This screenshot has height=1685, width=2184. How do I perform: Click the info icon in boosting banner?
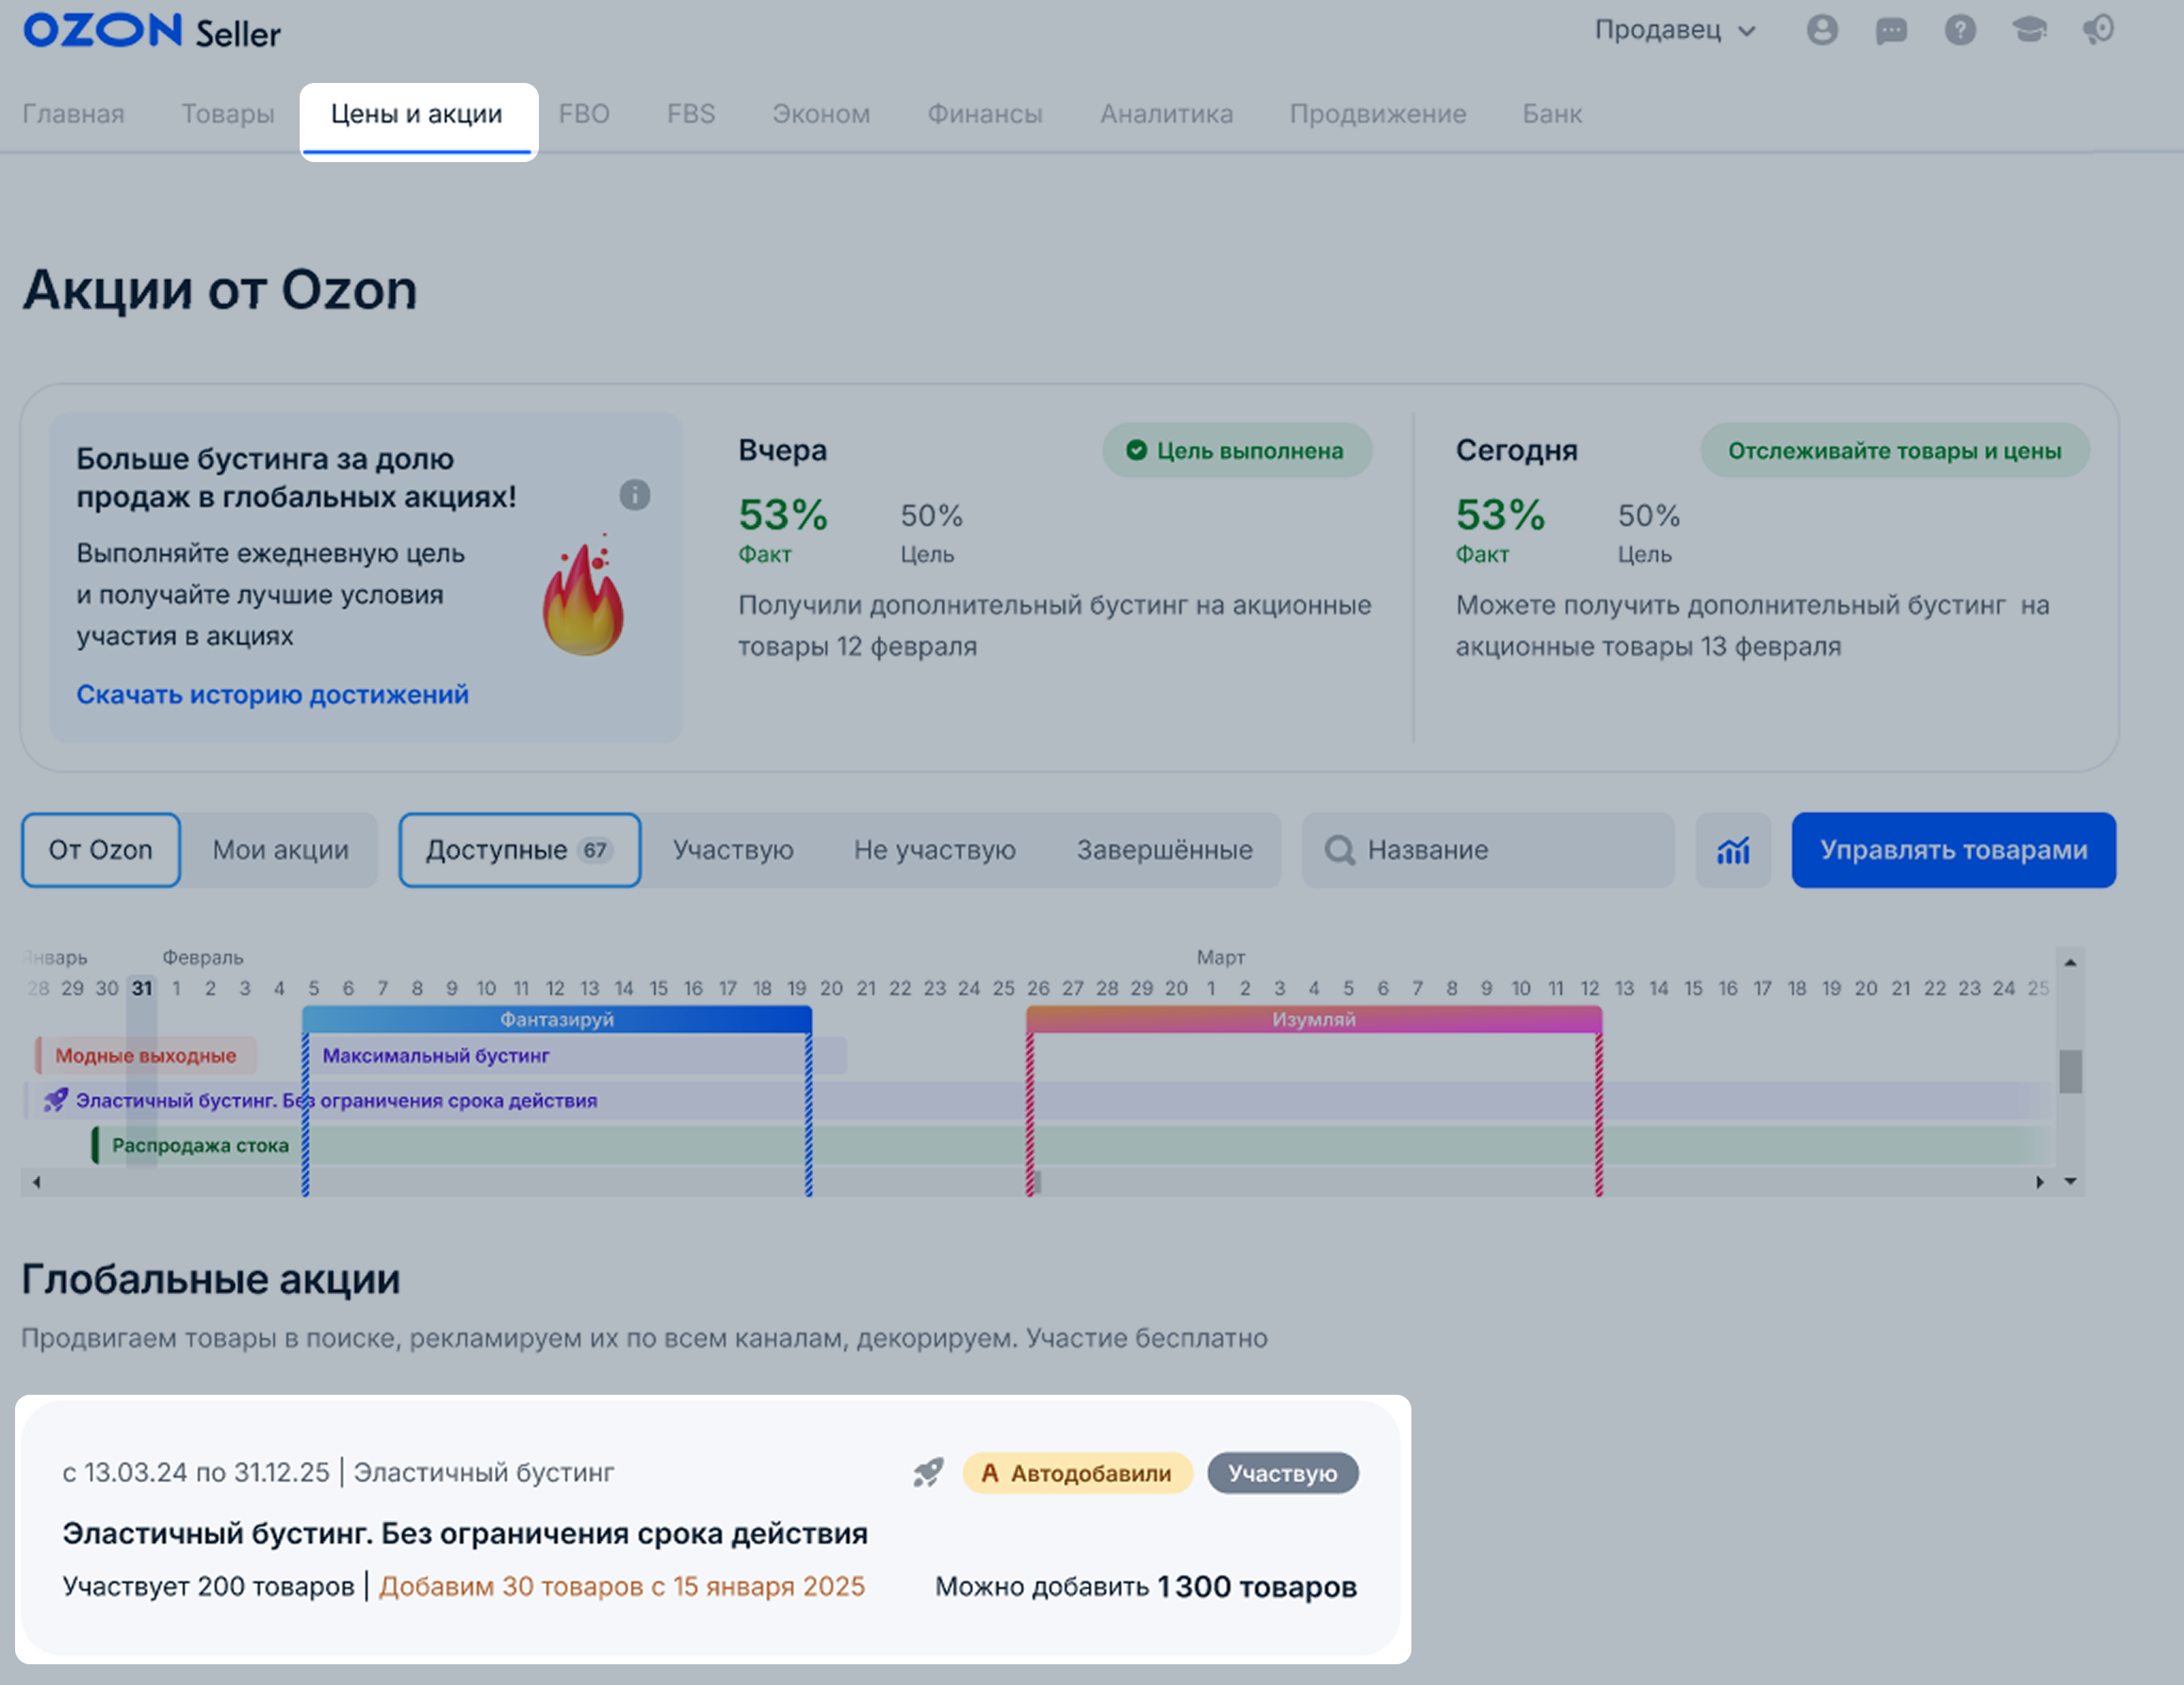tap(635, 495)
